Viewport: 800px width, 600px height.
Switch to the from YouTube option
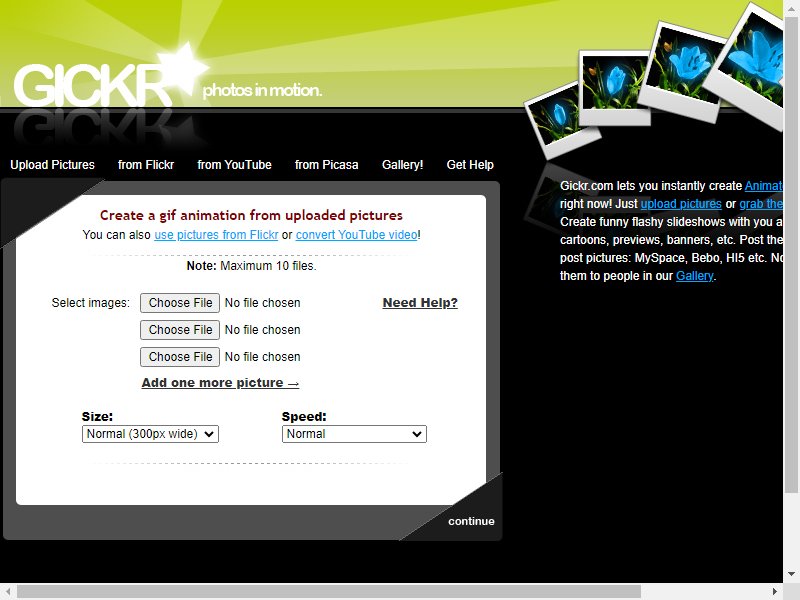pyautogui.click(x=234, y=165)
